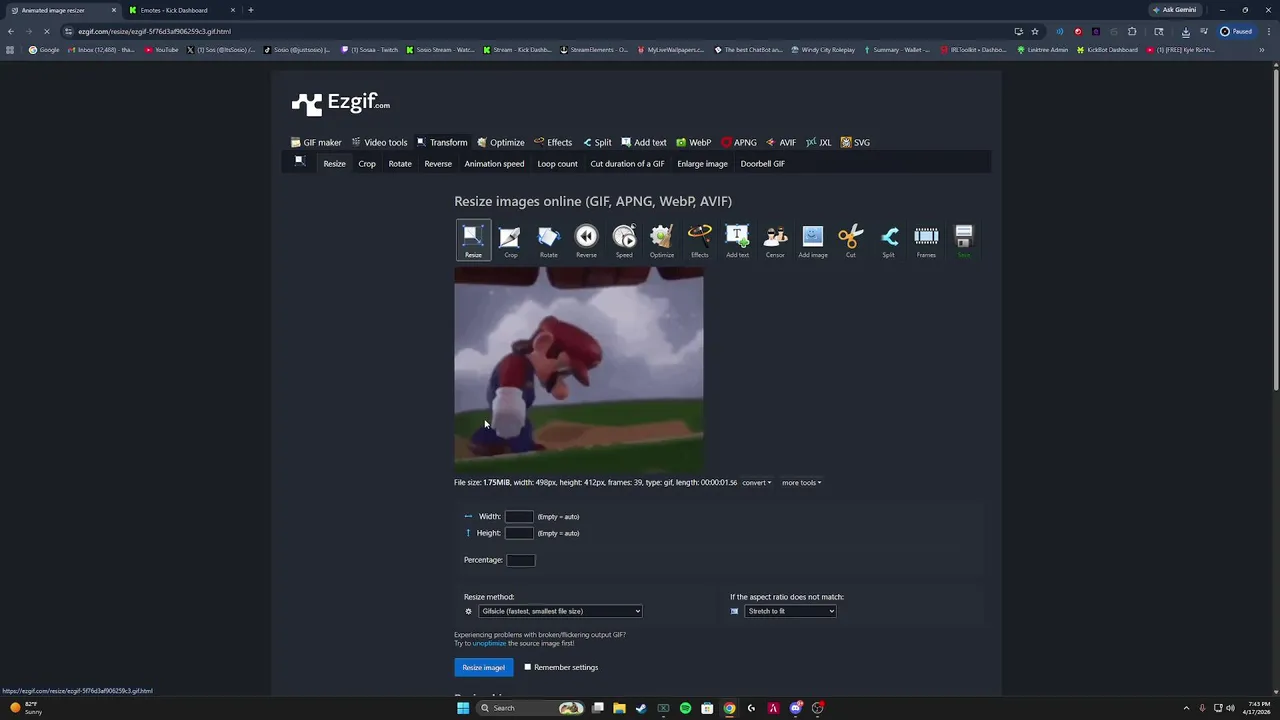Open the Frames tool icon
The height and width of the screenshot is (720, 1280).
pyautogui.click(x=926, y=240)
